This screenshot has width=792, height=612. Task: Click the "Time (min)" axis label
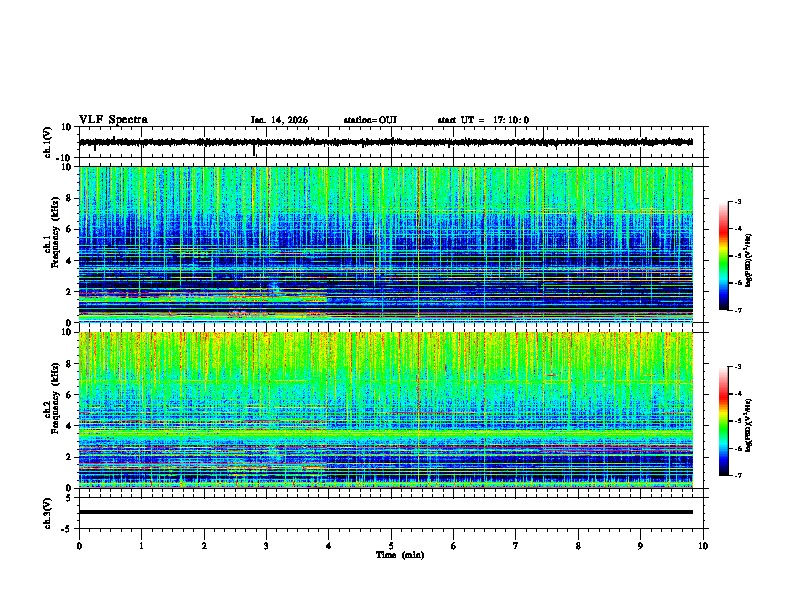400,555
